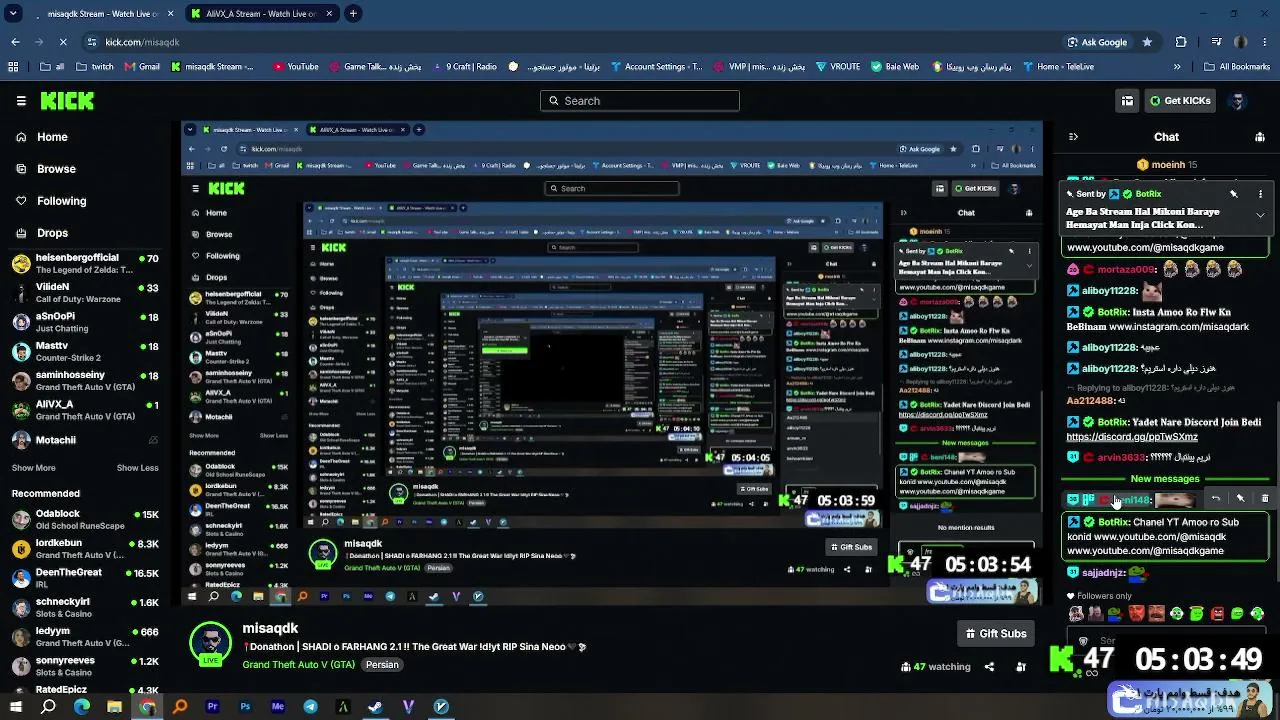This screenshot has width=1280, height=720.
Task: Open Masttv Counter-Strike 2 channel
Action: (x=85, y=352)
